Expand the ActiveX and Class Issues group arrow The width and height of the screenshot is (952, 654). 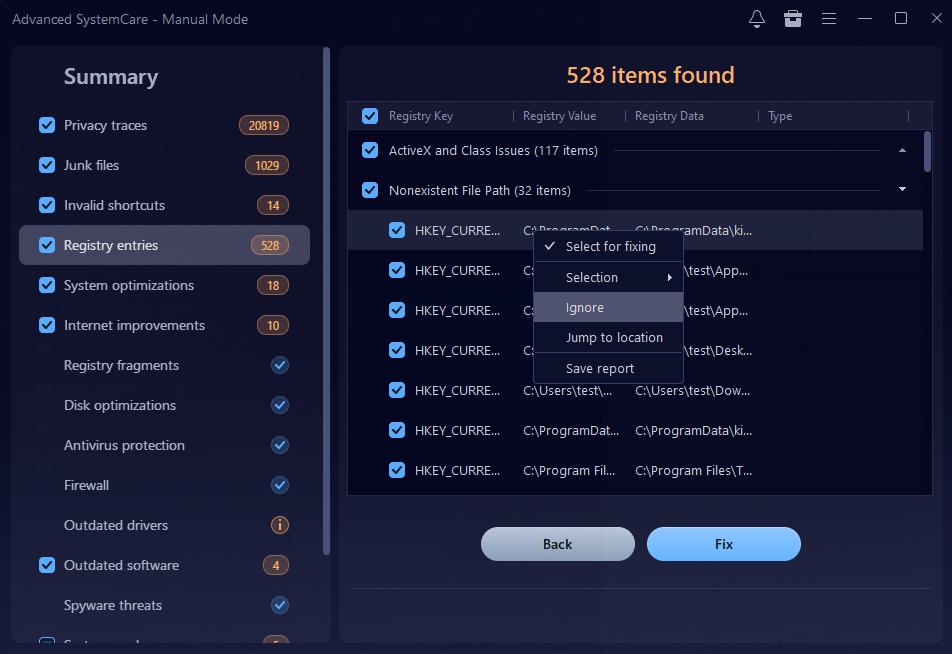coord(902,150)
